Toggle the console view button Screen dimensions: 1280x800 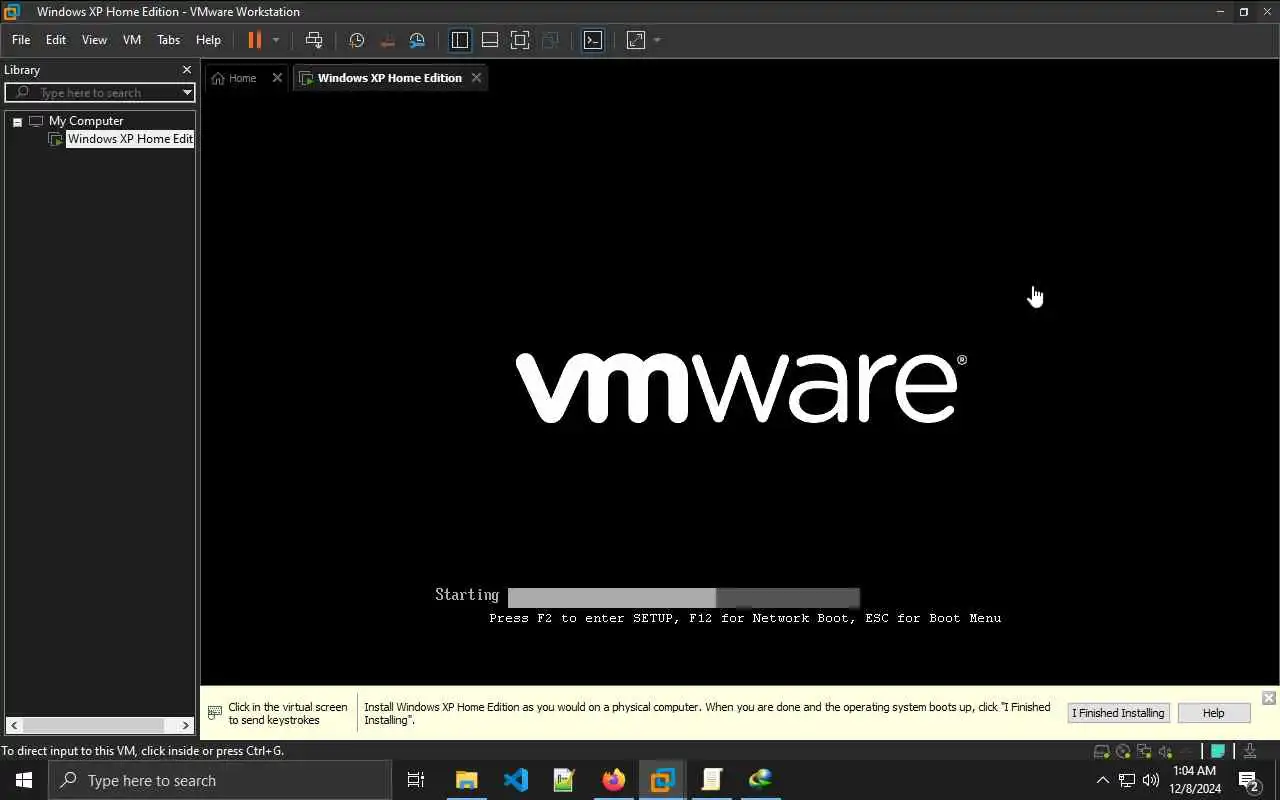pyautogui.click(x=593, y=40)
